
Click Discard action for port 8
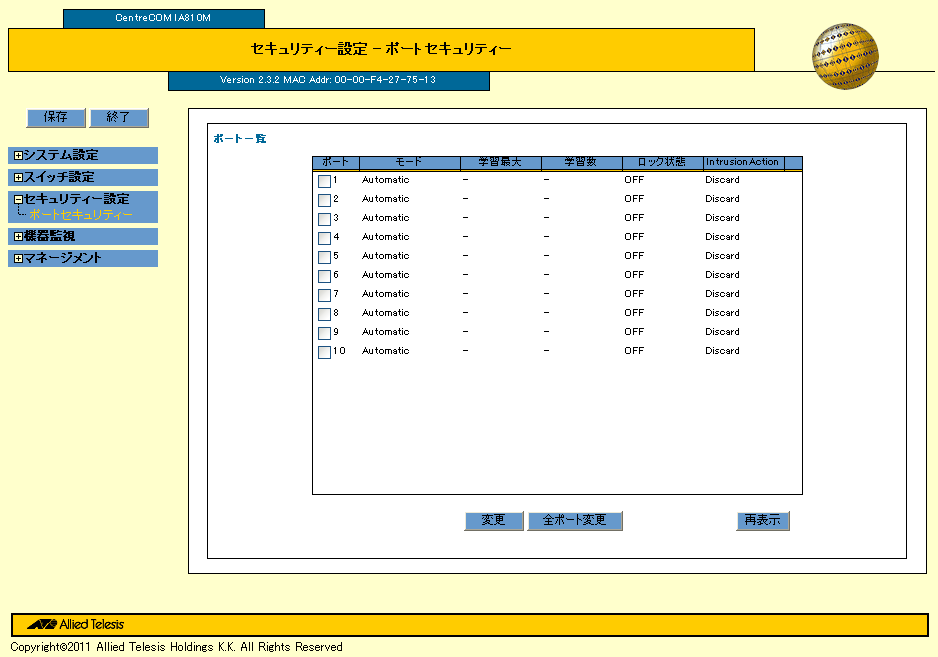coord(722,313)
